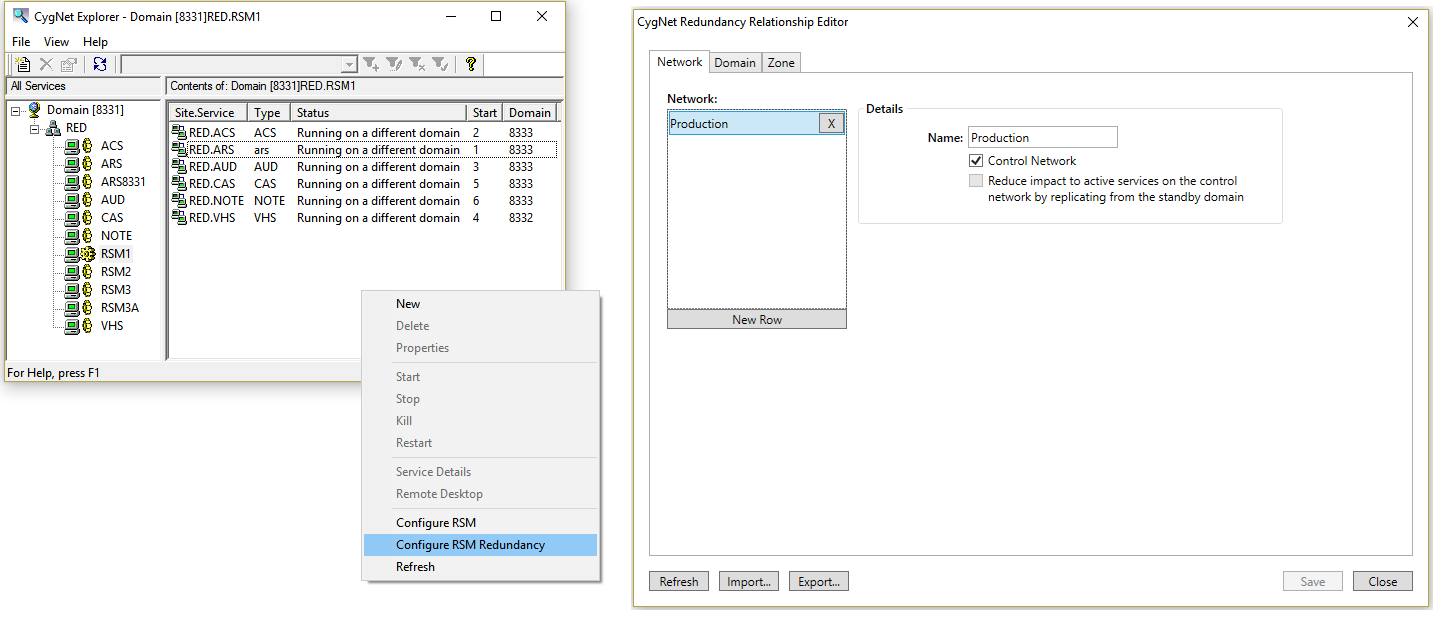Click the RED.NOTE row computer icon
This screenshot has width=1456, height=640.
coord(180,201)
